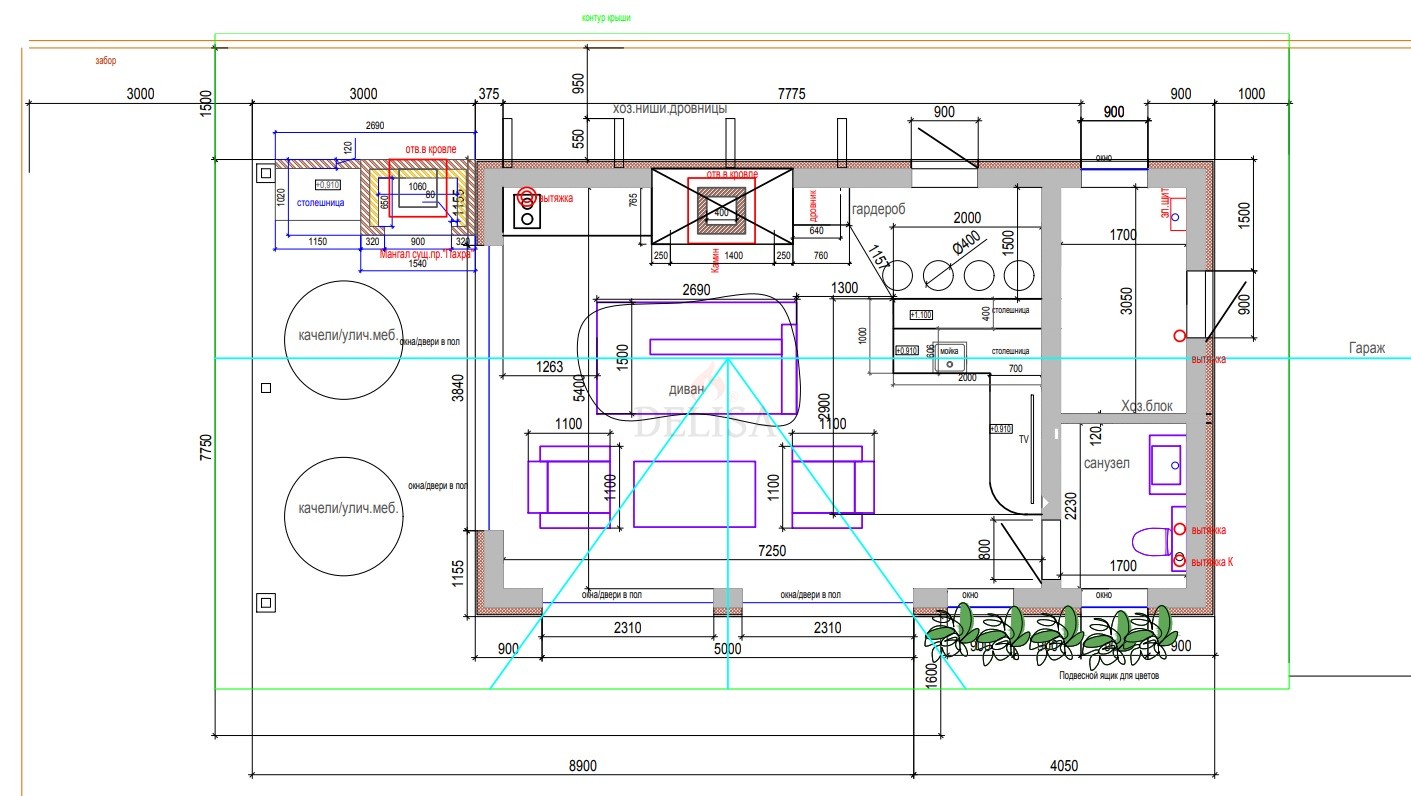Viewport: 1411px width, 796px height.
Task: Select the Гараж label at right edge
Action: click(1365, 348)
